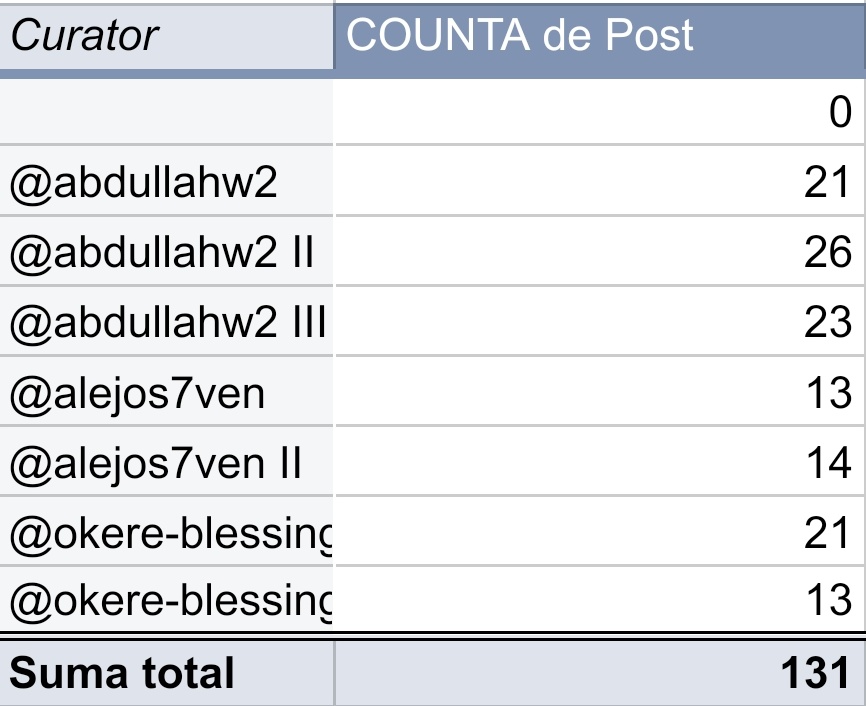
Task: Click the grand total 131 cell
Action: point(600,673)
